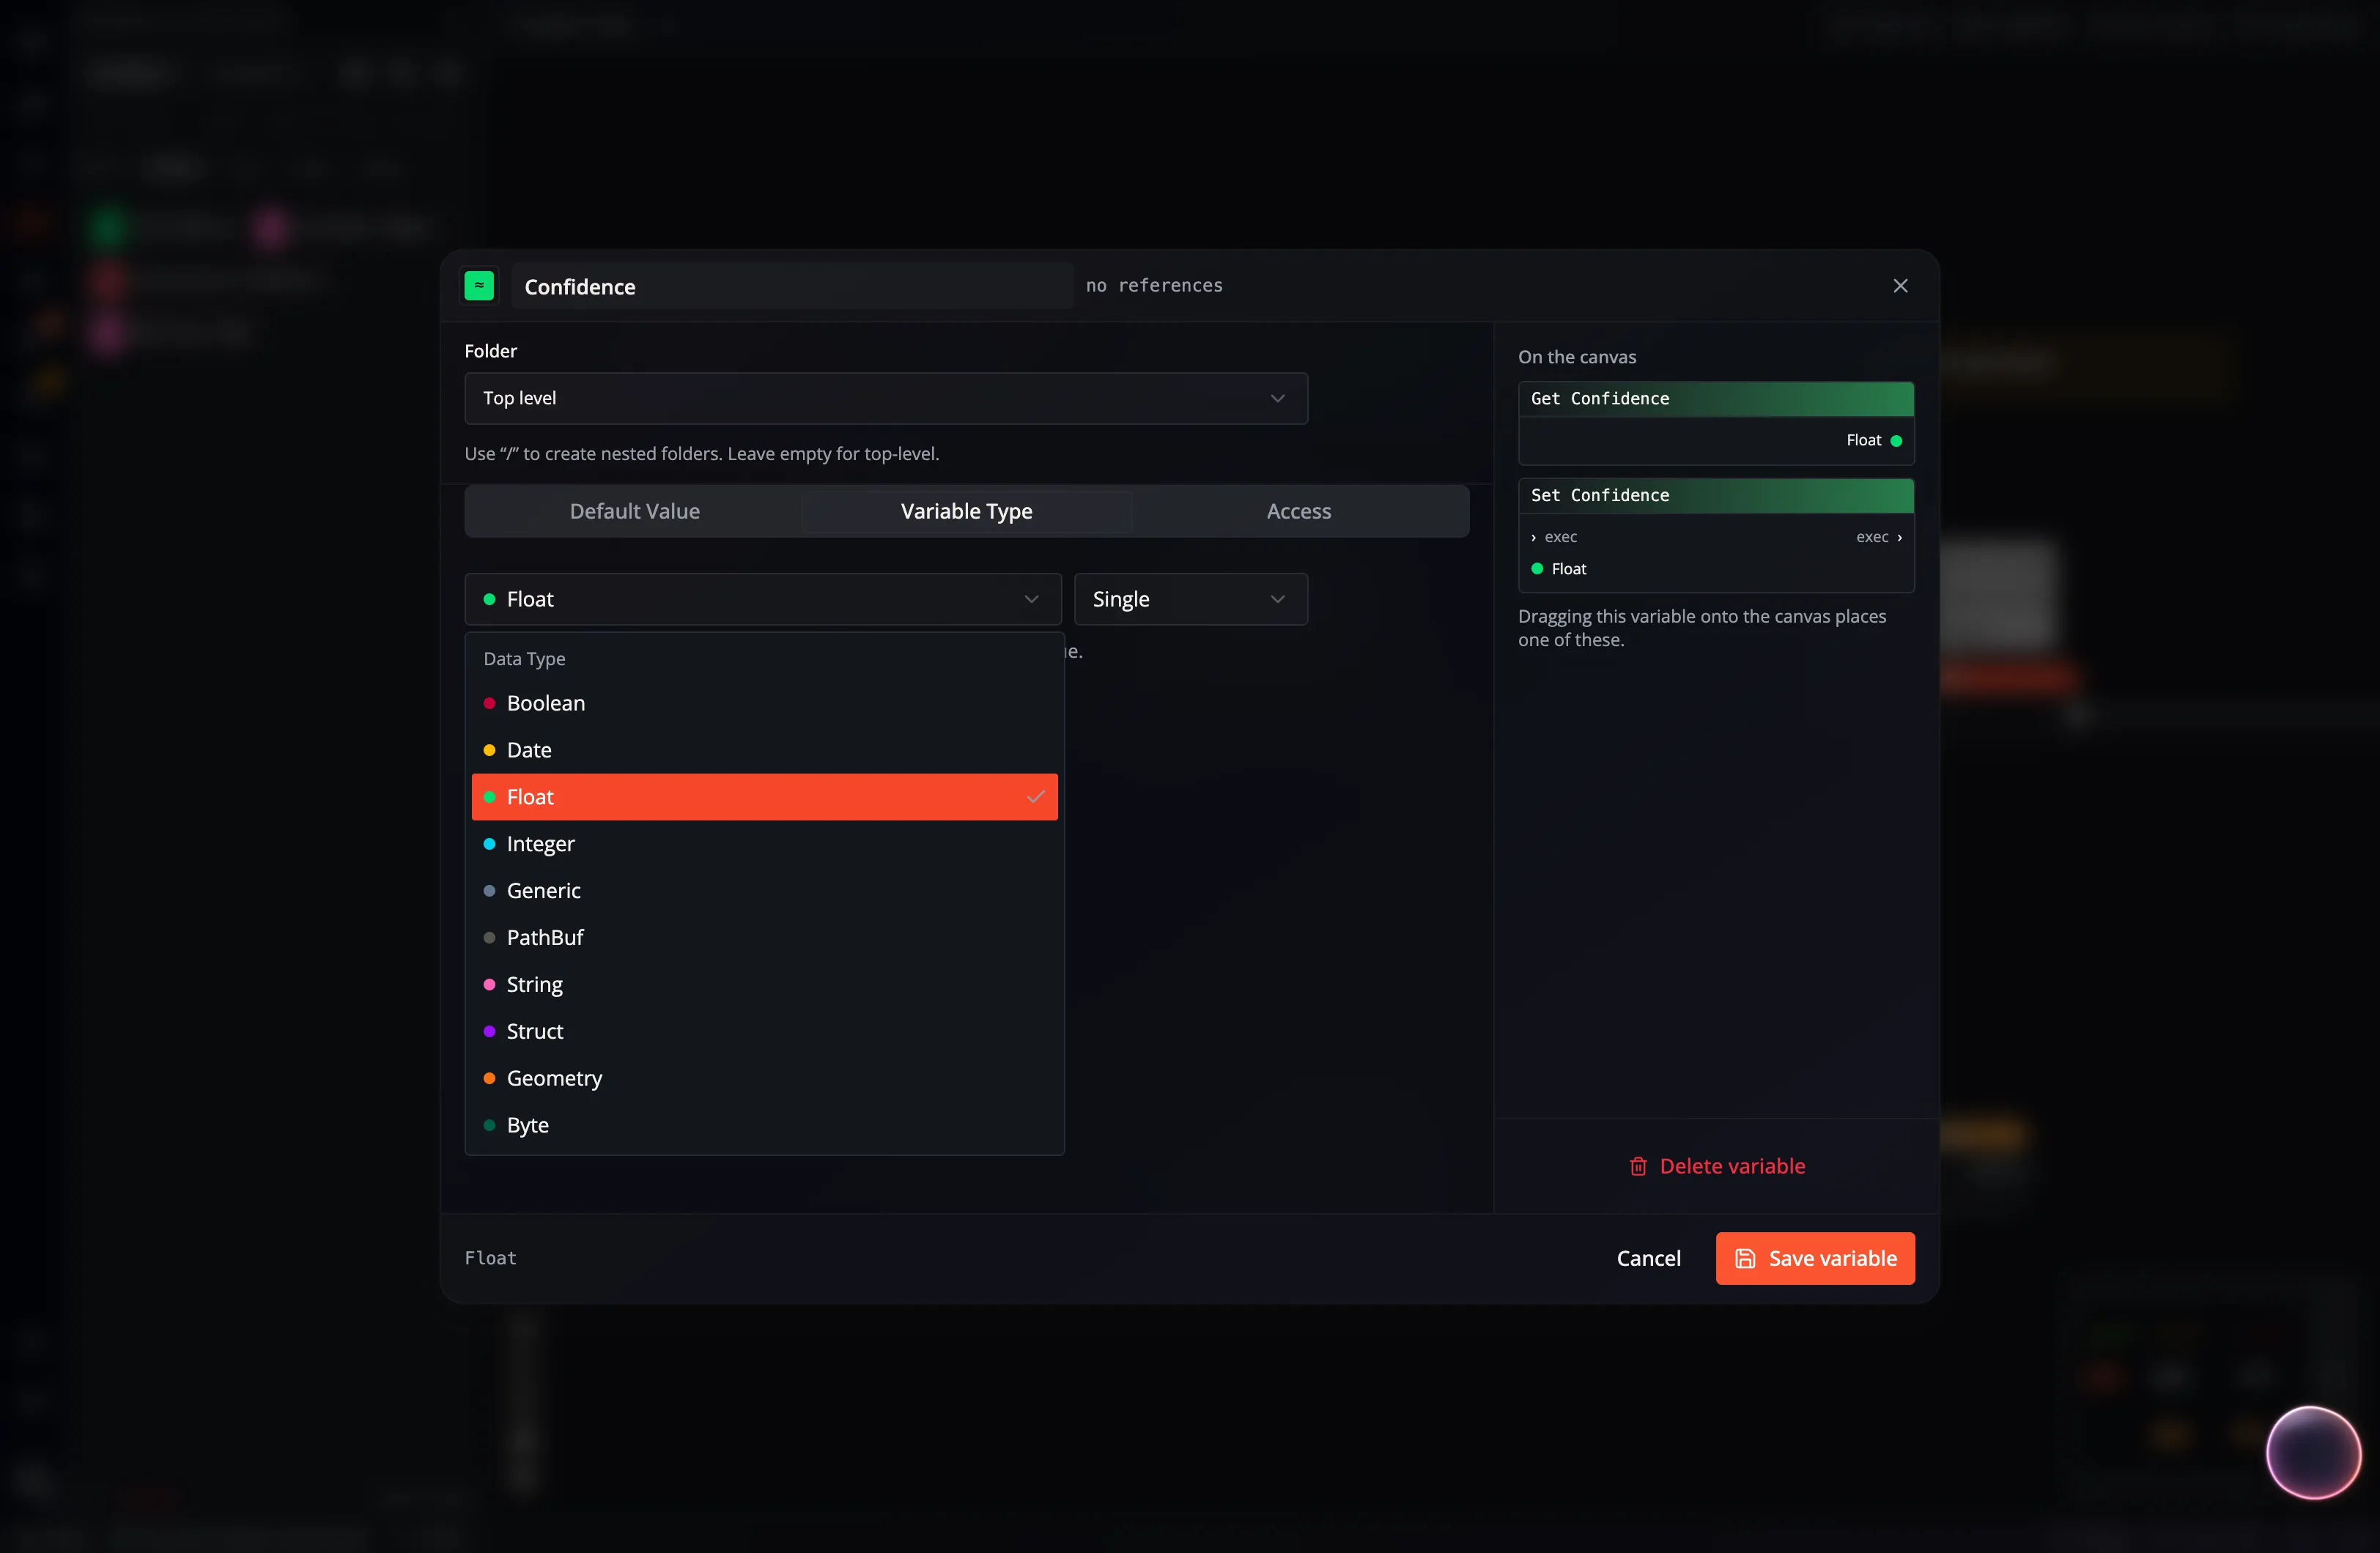2380x1553 pixels.
Task: Save the variable
Action: (x=1815, y=1258)
